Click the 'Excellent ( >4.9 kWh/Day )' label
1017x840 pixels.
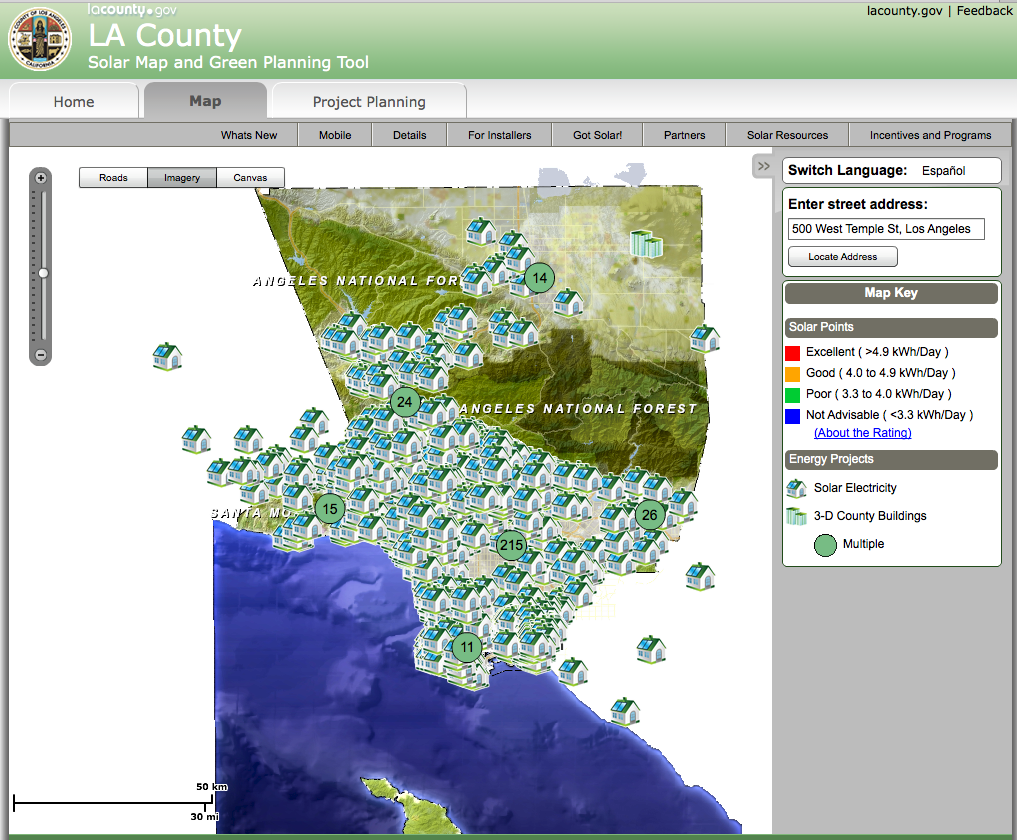877,352
